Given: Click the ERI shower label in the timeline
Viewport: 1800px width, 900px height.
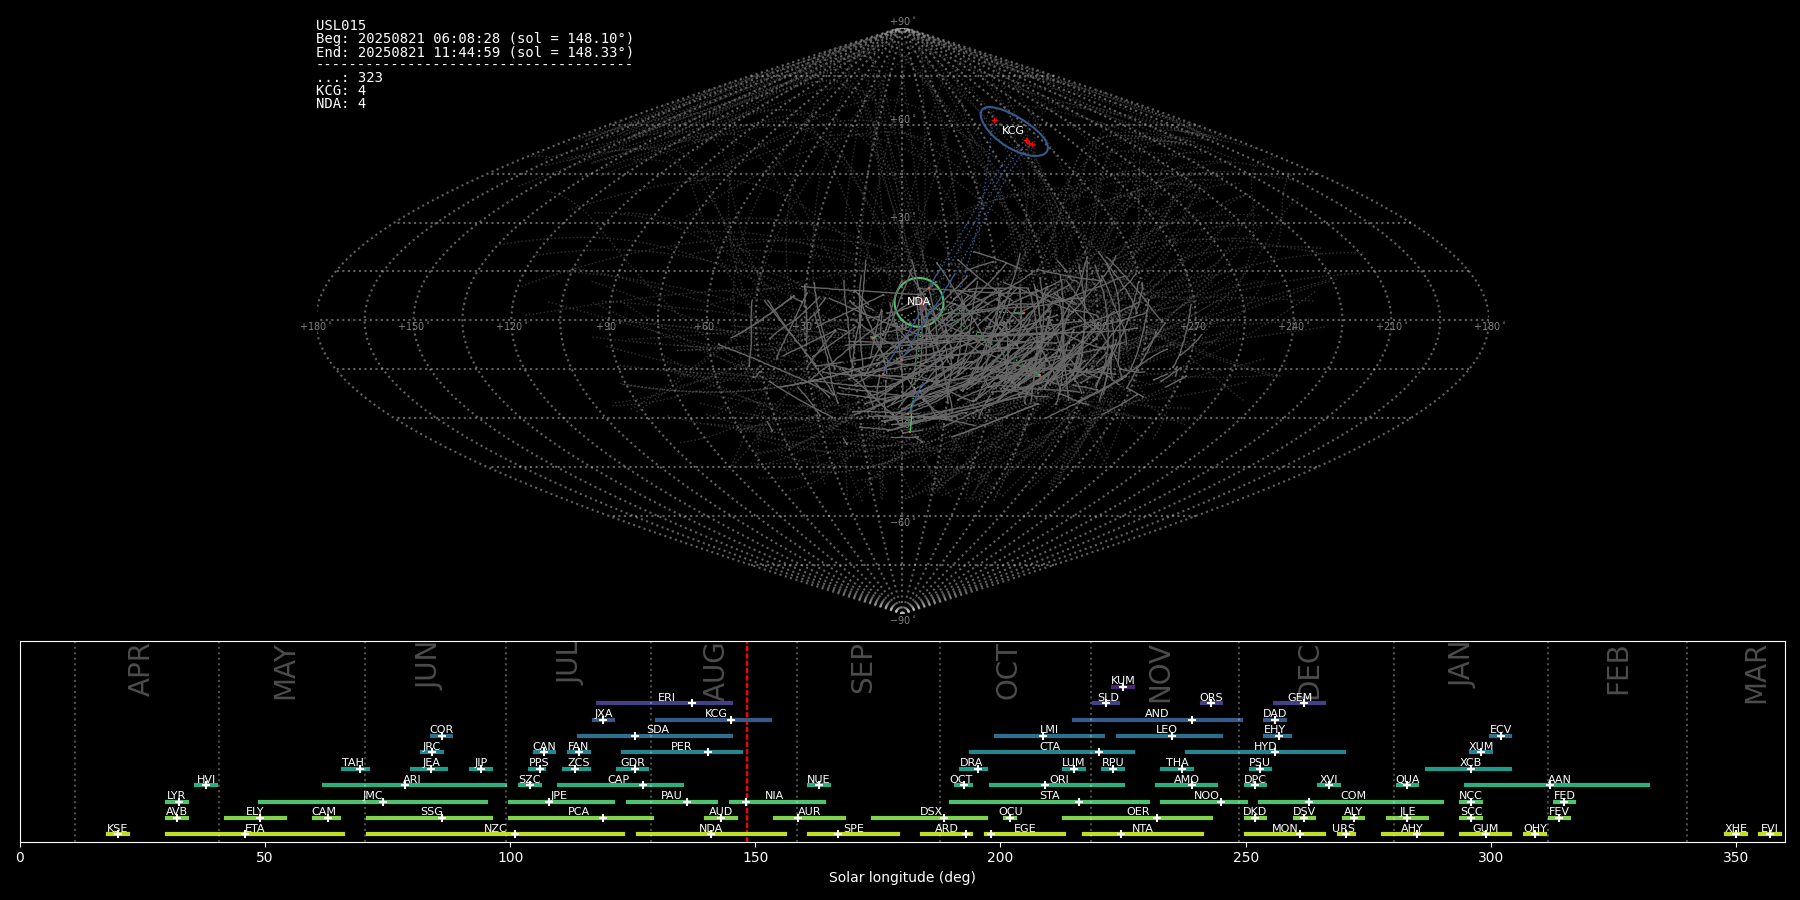Looking at the screenshot, I should click(666, 698).
